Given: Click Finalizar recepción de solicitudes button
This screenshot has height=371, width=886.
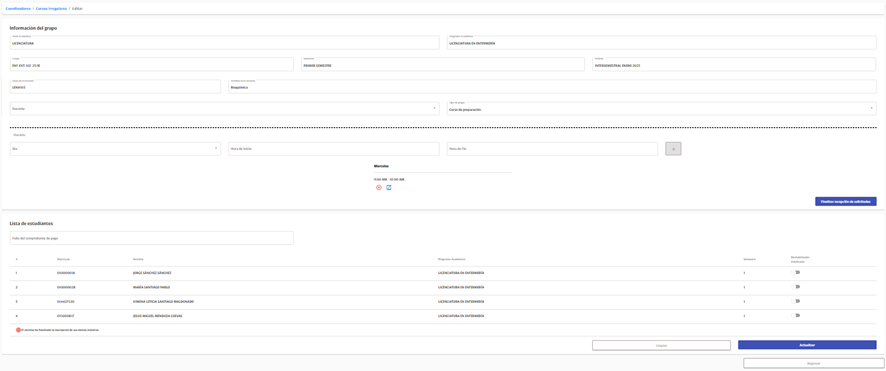Looking at the screenshot, I should (x=845, y=201).
